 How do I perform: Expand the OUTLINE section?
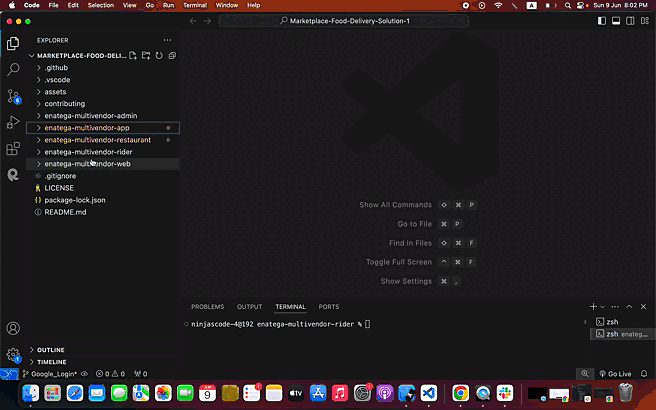(x=51, y=350)
